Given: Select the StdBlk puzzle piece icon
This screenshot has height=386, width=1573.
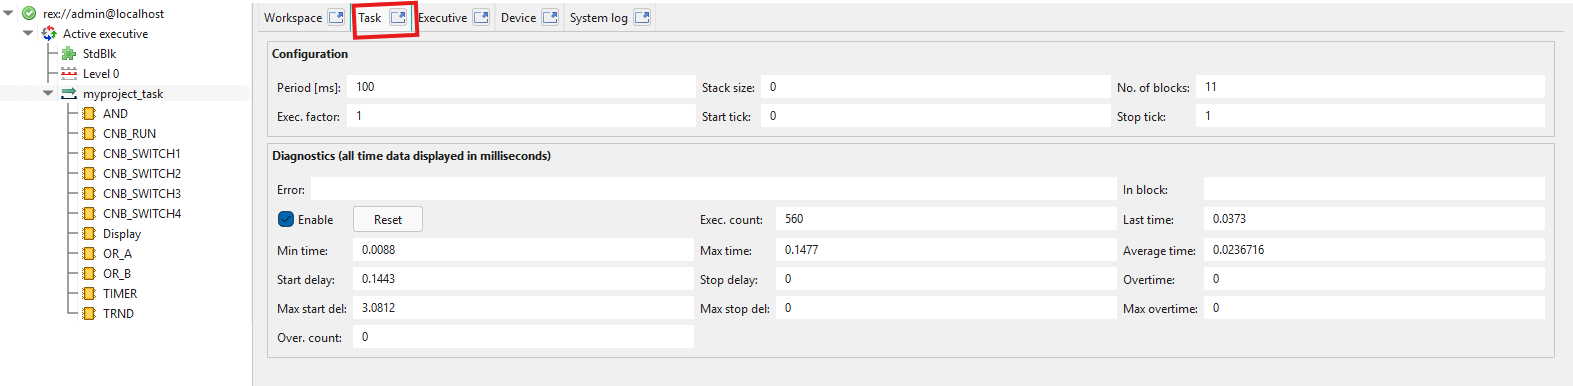Looking at the screenshot, I should (x=69, y=54).
